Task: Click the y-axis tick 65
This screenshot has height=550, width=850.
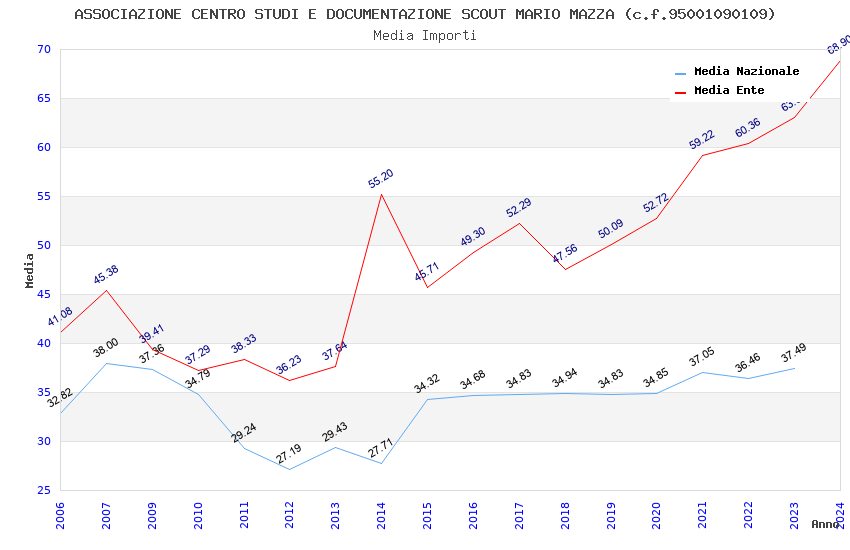Action: (x=44, y=98)
